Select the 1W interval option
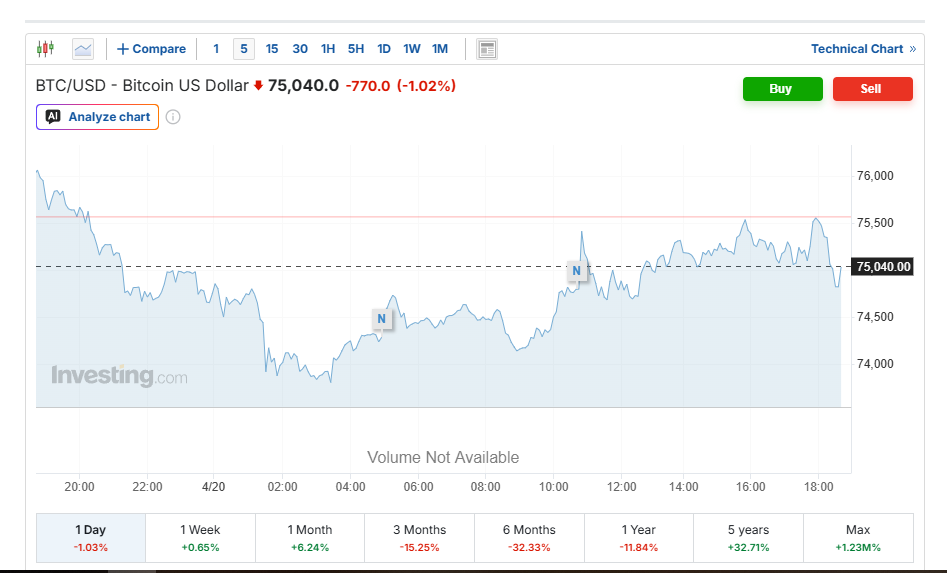Viewport: 947px width, 573px height. (412, 49)
